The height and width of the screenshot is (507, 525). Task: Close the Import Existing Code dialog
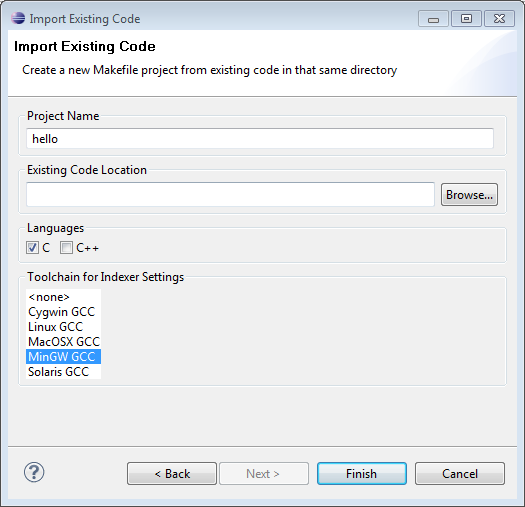click(499, 19)
